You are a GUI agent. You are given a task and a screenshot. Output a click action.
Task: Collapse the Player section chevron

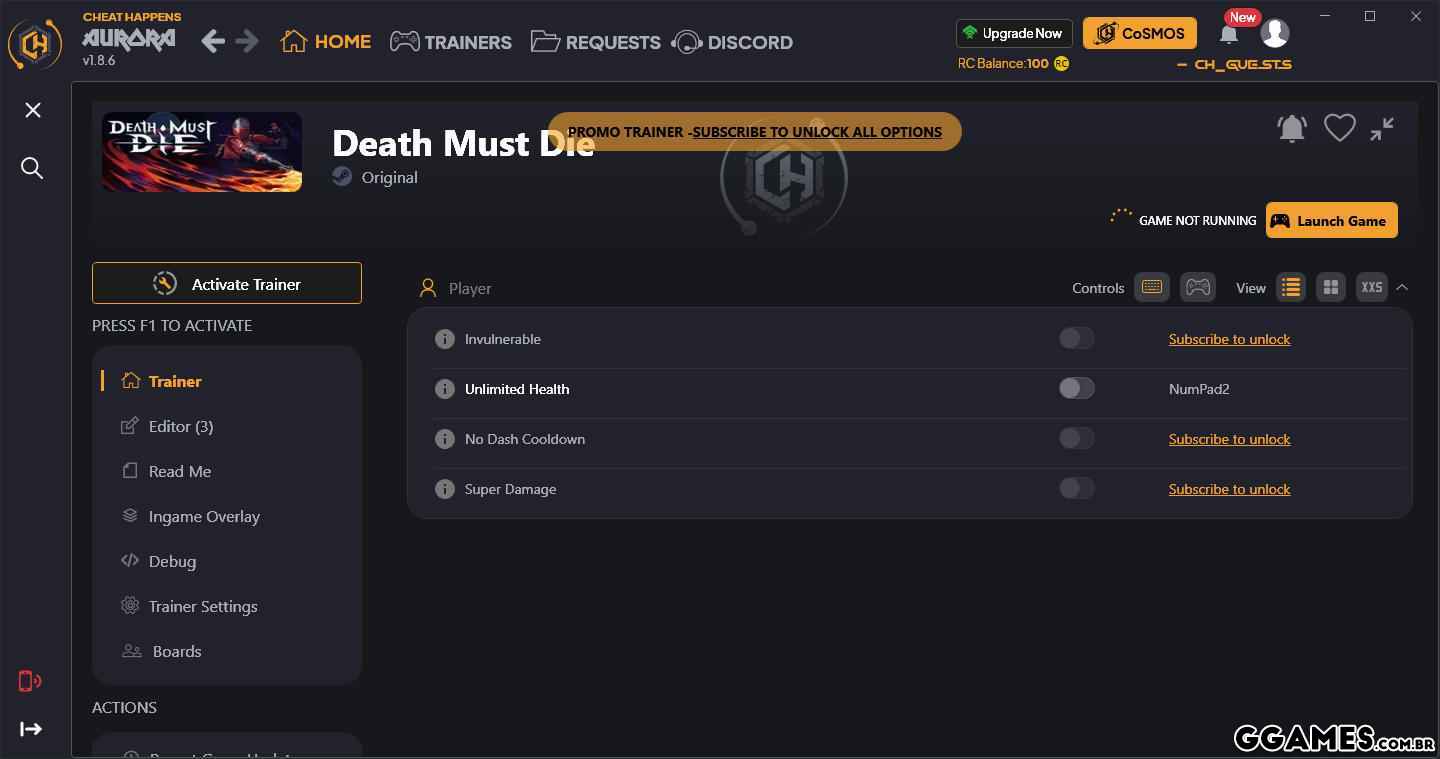tap(1402, 288)
